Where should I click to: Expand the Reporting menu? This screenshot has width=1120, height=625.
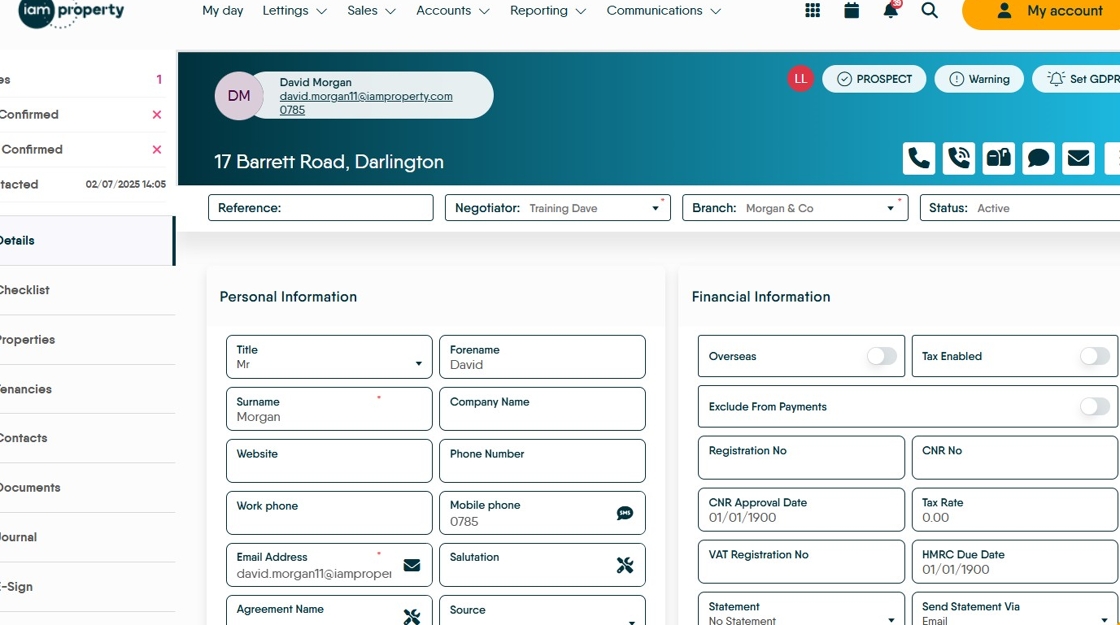click(548, 11)
